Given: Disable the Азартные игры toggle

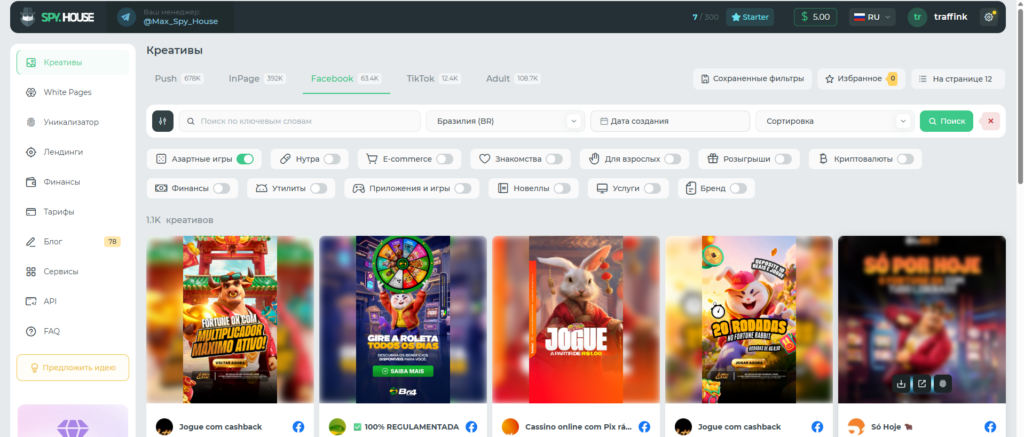Looking at the screenshot, I should click(x=245, y=159).
